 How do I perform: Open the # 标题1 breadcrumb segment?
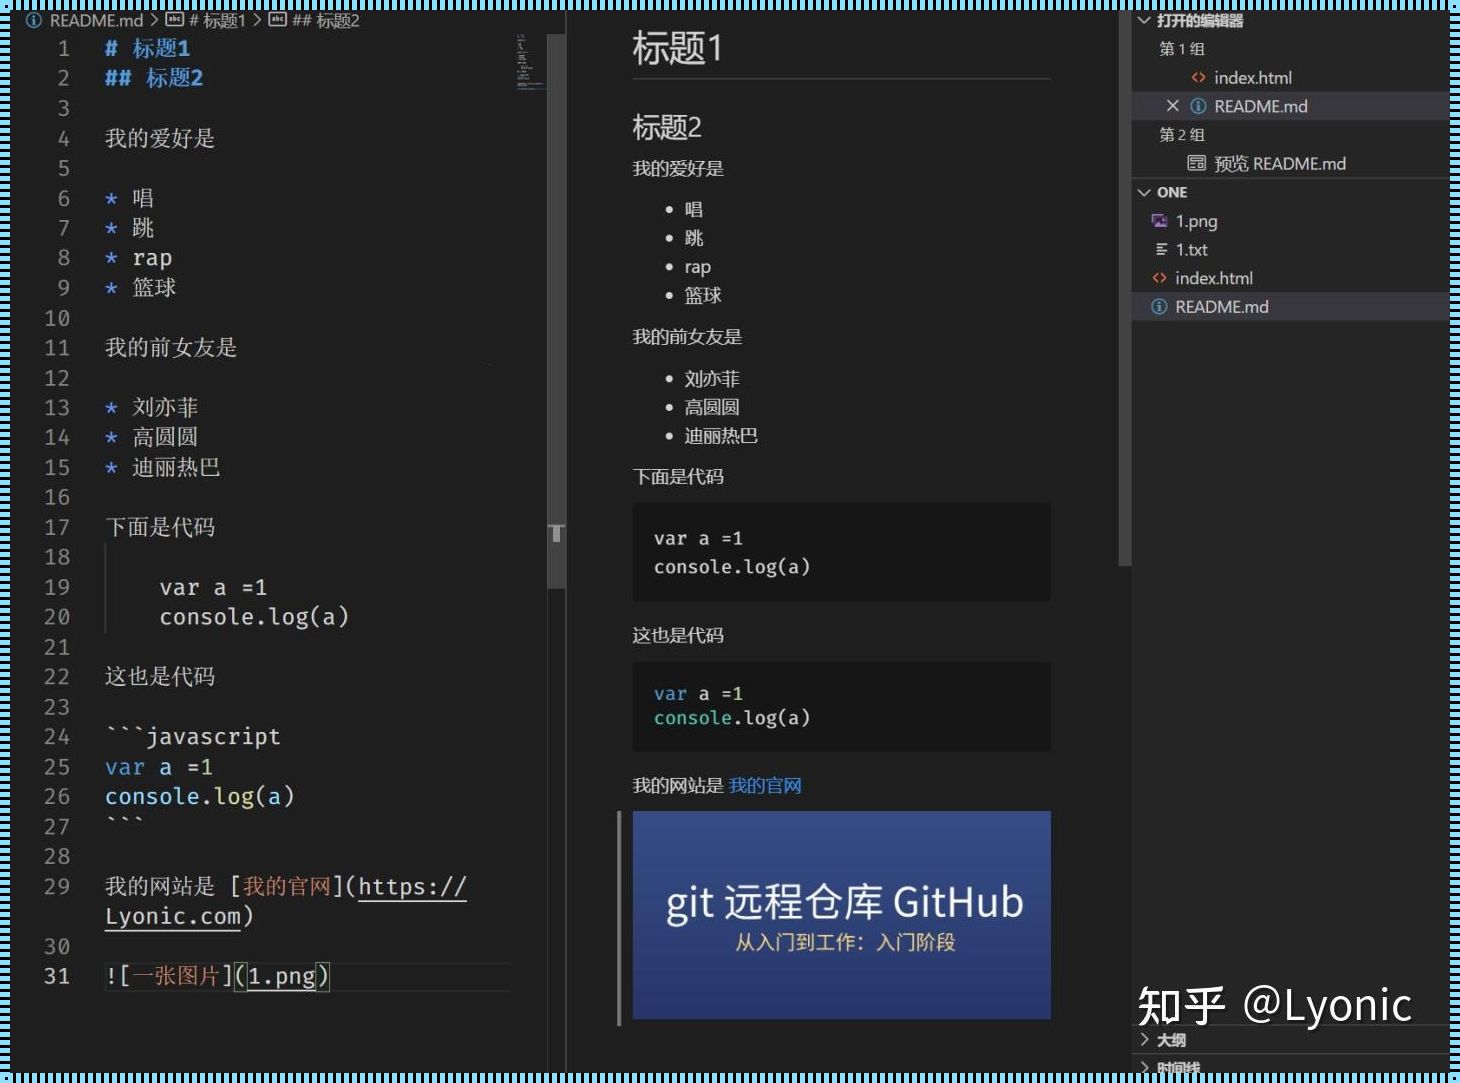(217, 20)
